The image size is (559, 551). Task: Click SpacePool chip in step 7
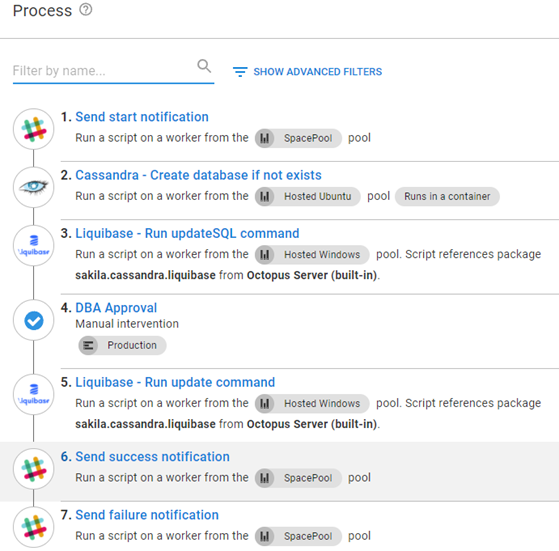coord(298,536)
